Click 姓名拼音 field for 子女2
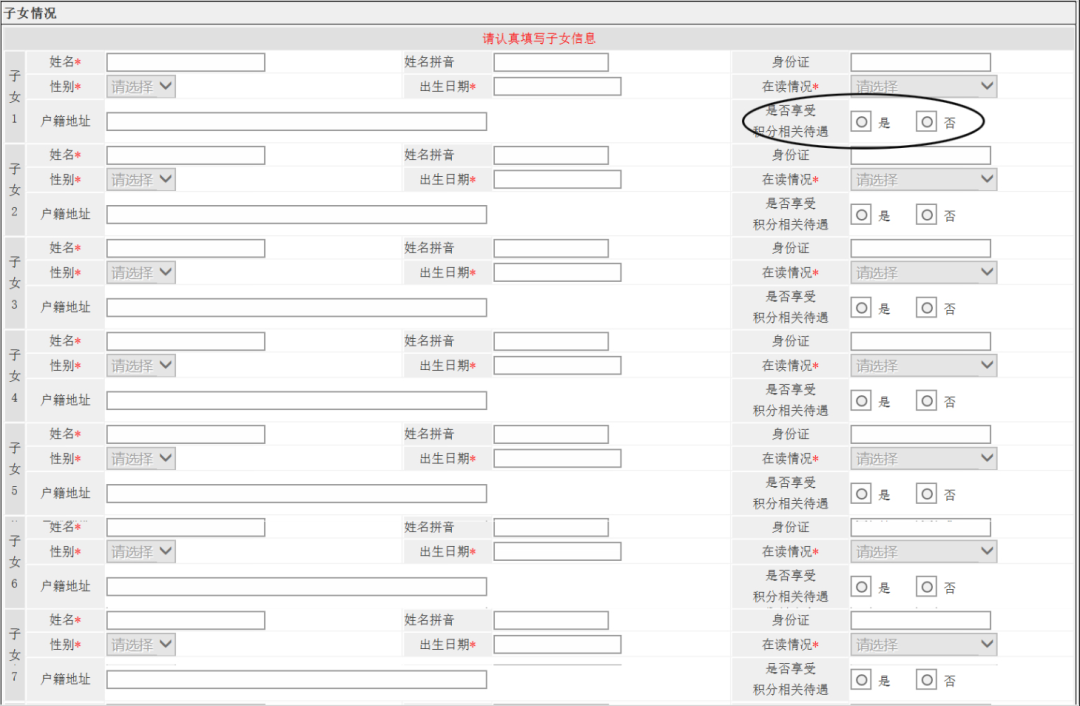Screen dimensions: 1080x706 point(550,155)
